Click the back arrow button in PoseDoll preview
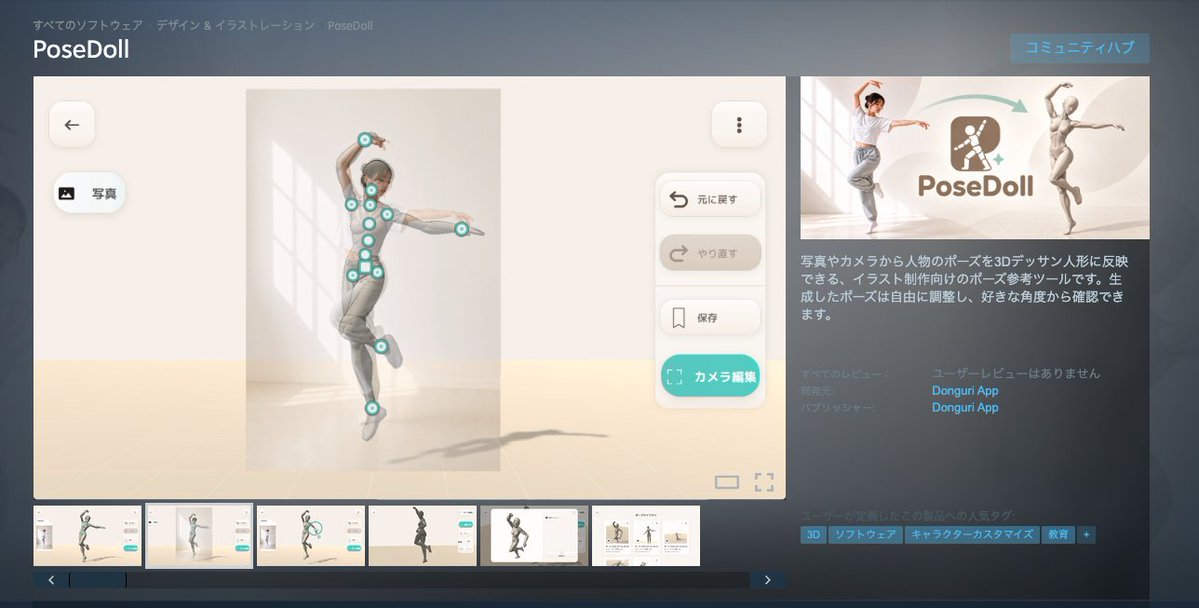This screenshot has height=608, width=1199. pos(72,125)
